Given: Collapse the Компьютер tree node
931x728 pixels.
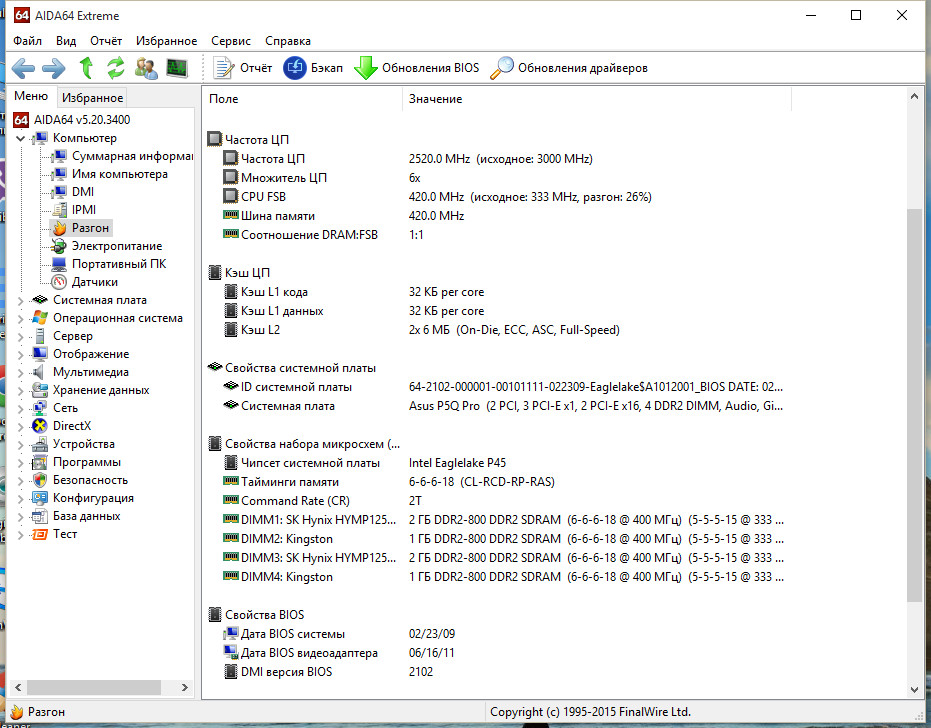Looking at the screenshot, I should click(22, 138).
